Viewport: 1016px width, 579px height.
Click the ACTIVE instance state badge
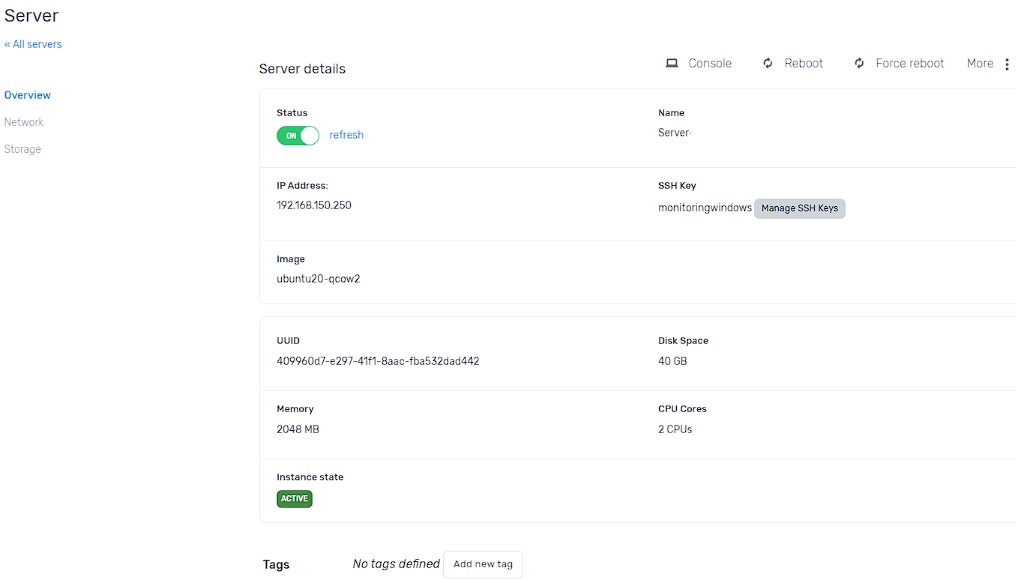tap(295, 499)
